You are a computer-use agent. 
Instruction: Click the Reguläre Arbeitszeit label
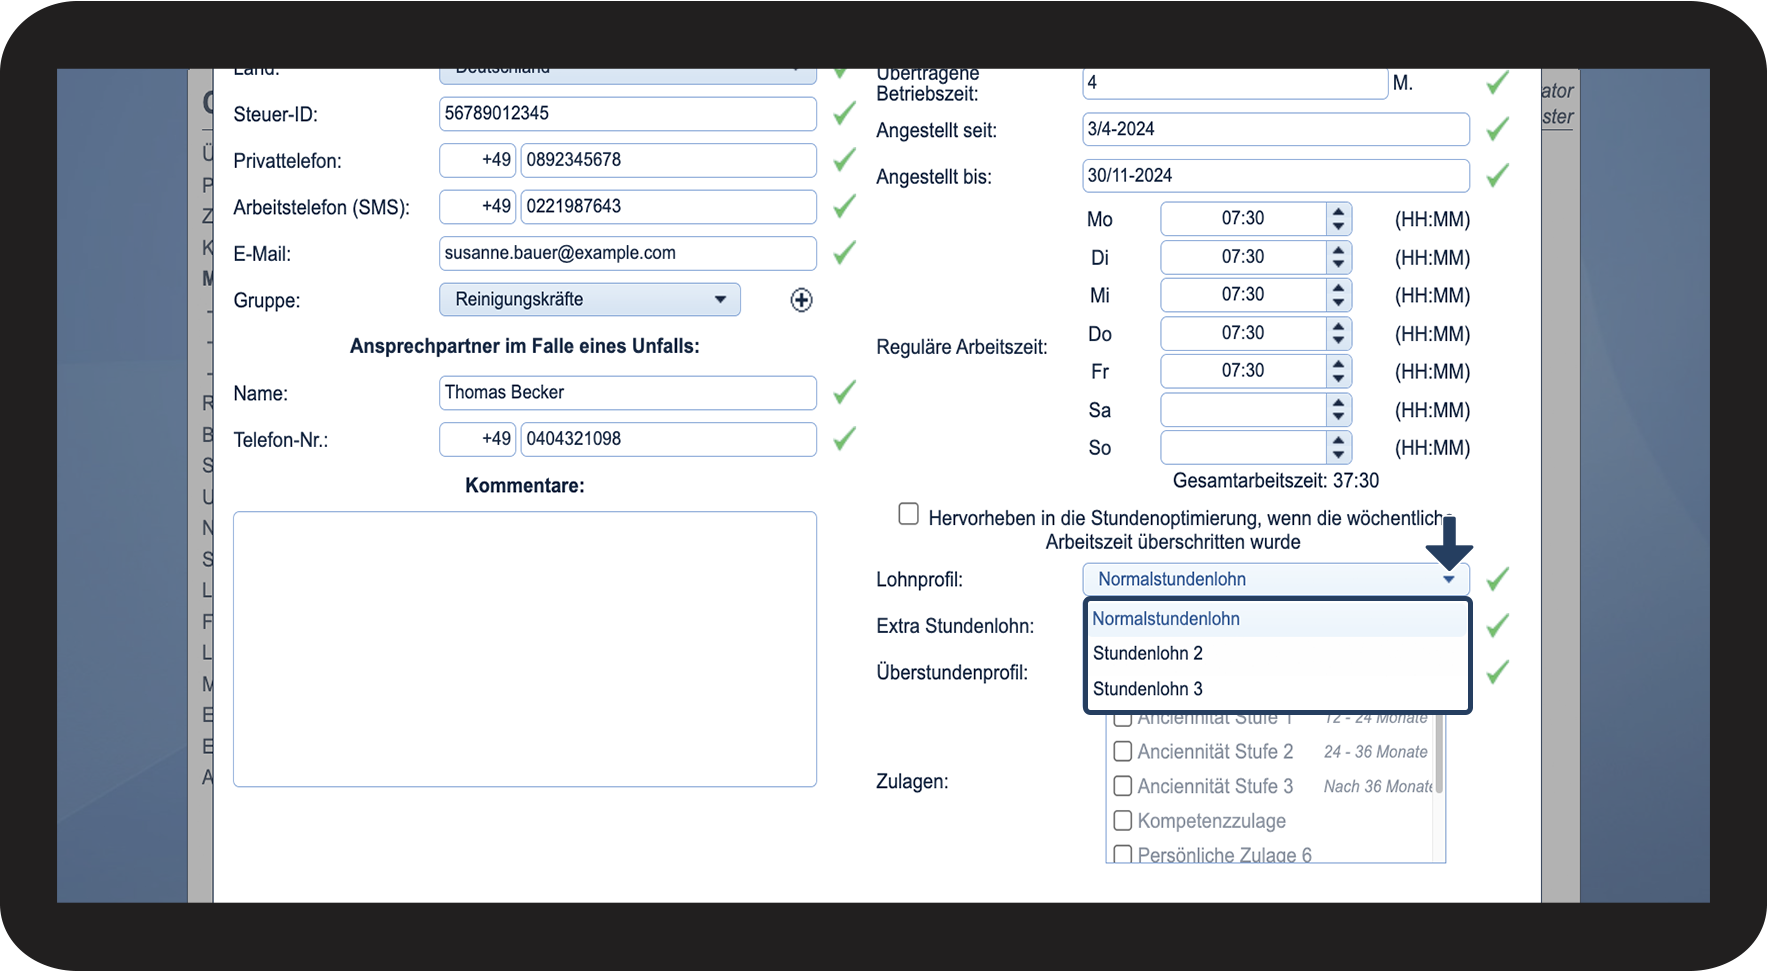962,348
